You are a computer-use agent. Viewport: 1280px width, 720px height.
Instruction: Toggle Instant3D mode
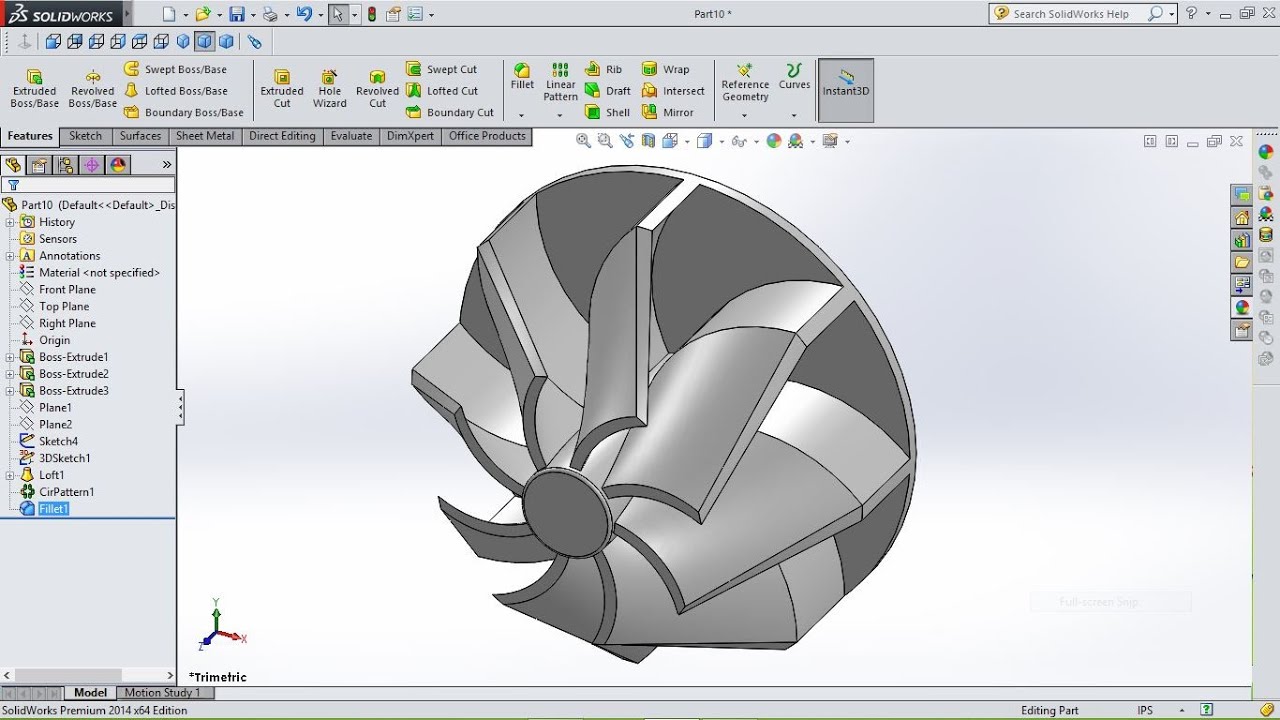846,90
